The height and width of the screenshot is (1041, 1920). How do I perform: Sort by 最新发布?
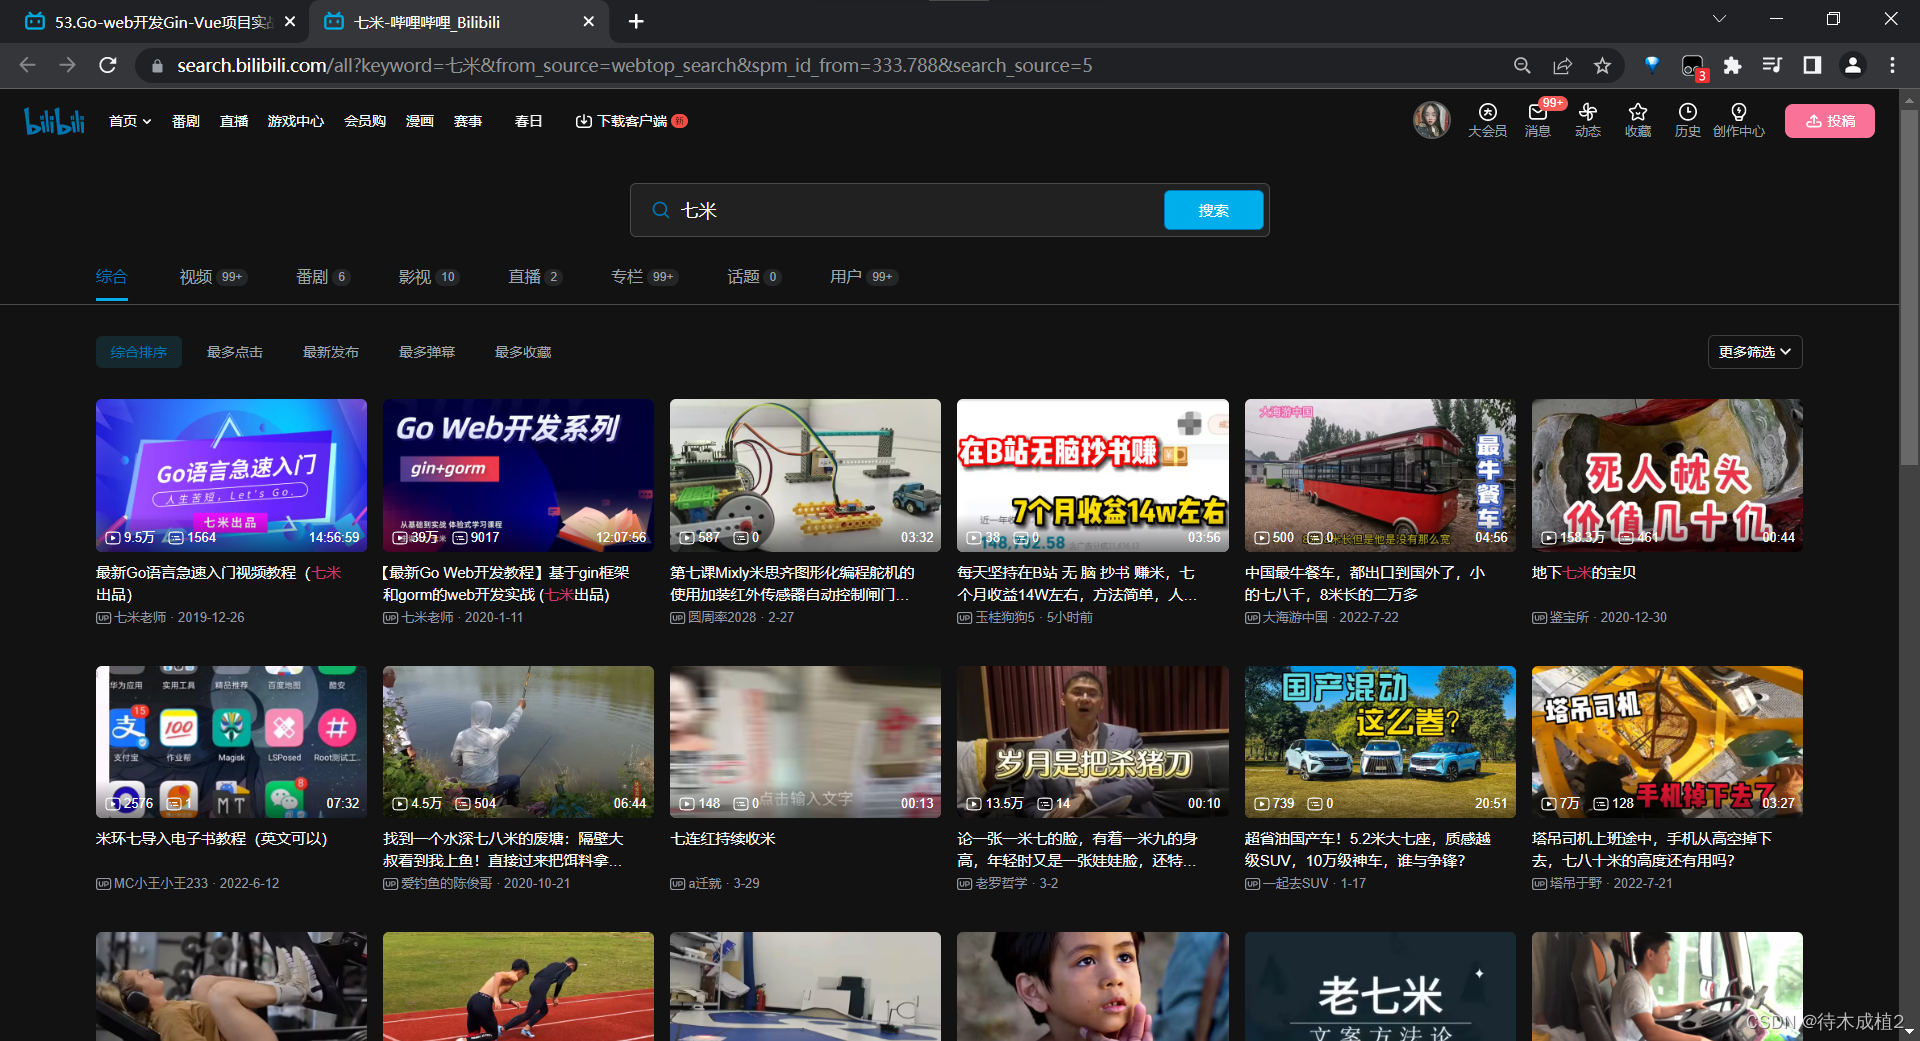point(331,352)
